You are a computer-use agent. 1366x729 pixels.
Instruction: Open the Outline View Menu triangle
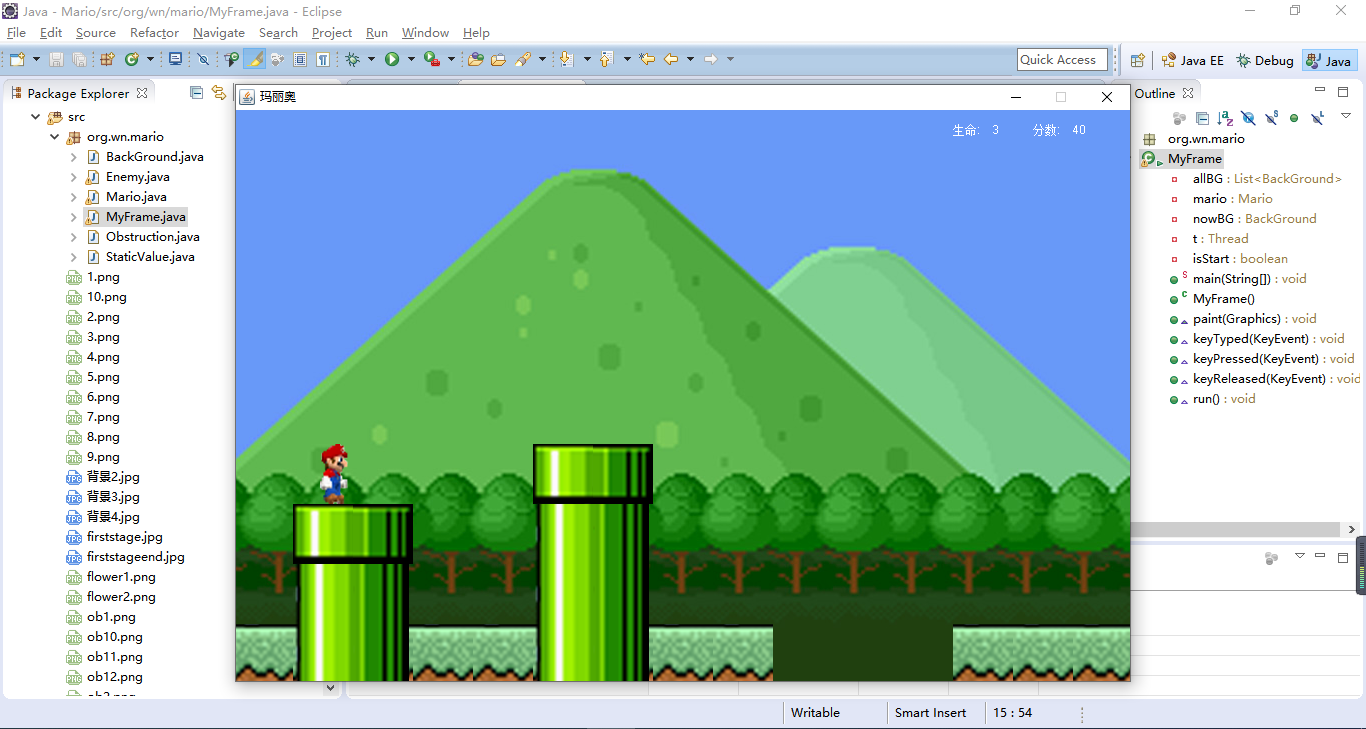click(1346, 116)
